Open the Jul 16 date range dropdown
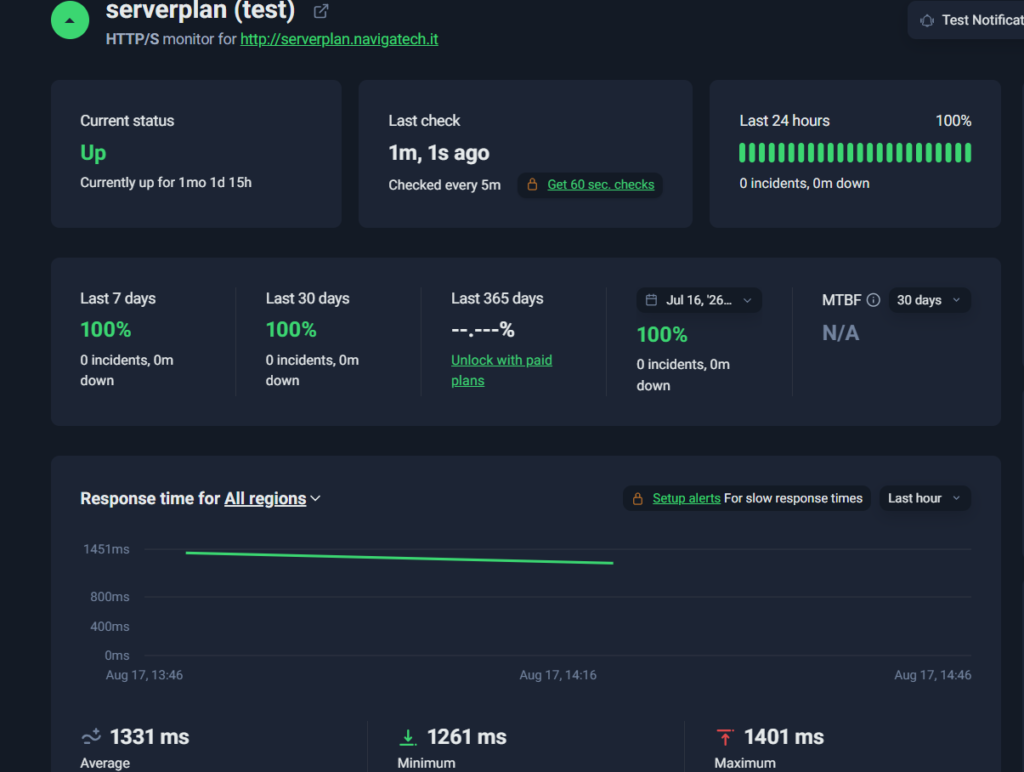This screenshot has width=1024, height=772. coord(699,300)
